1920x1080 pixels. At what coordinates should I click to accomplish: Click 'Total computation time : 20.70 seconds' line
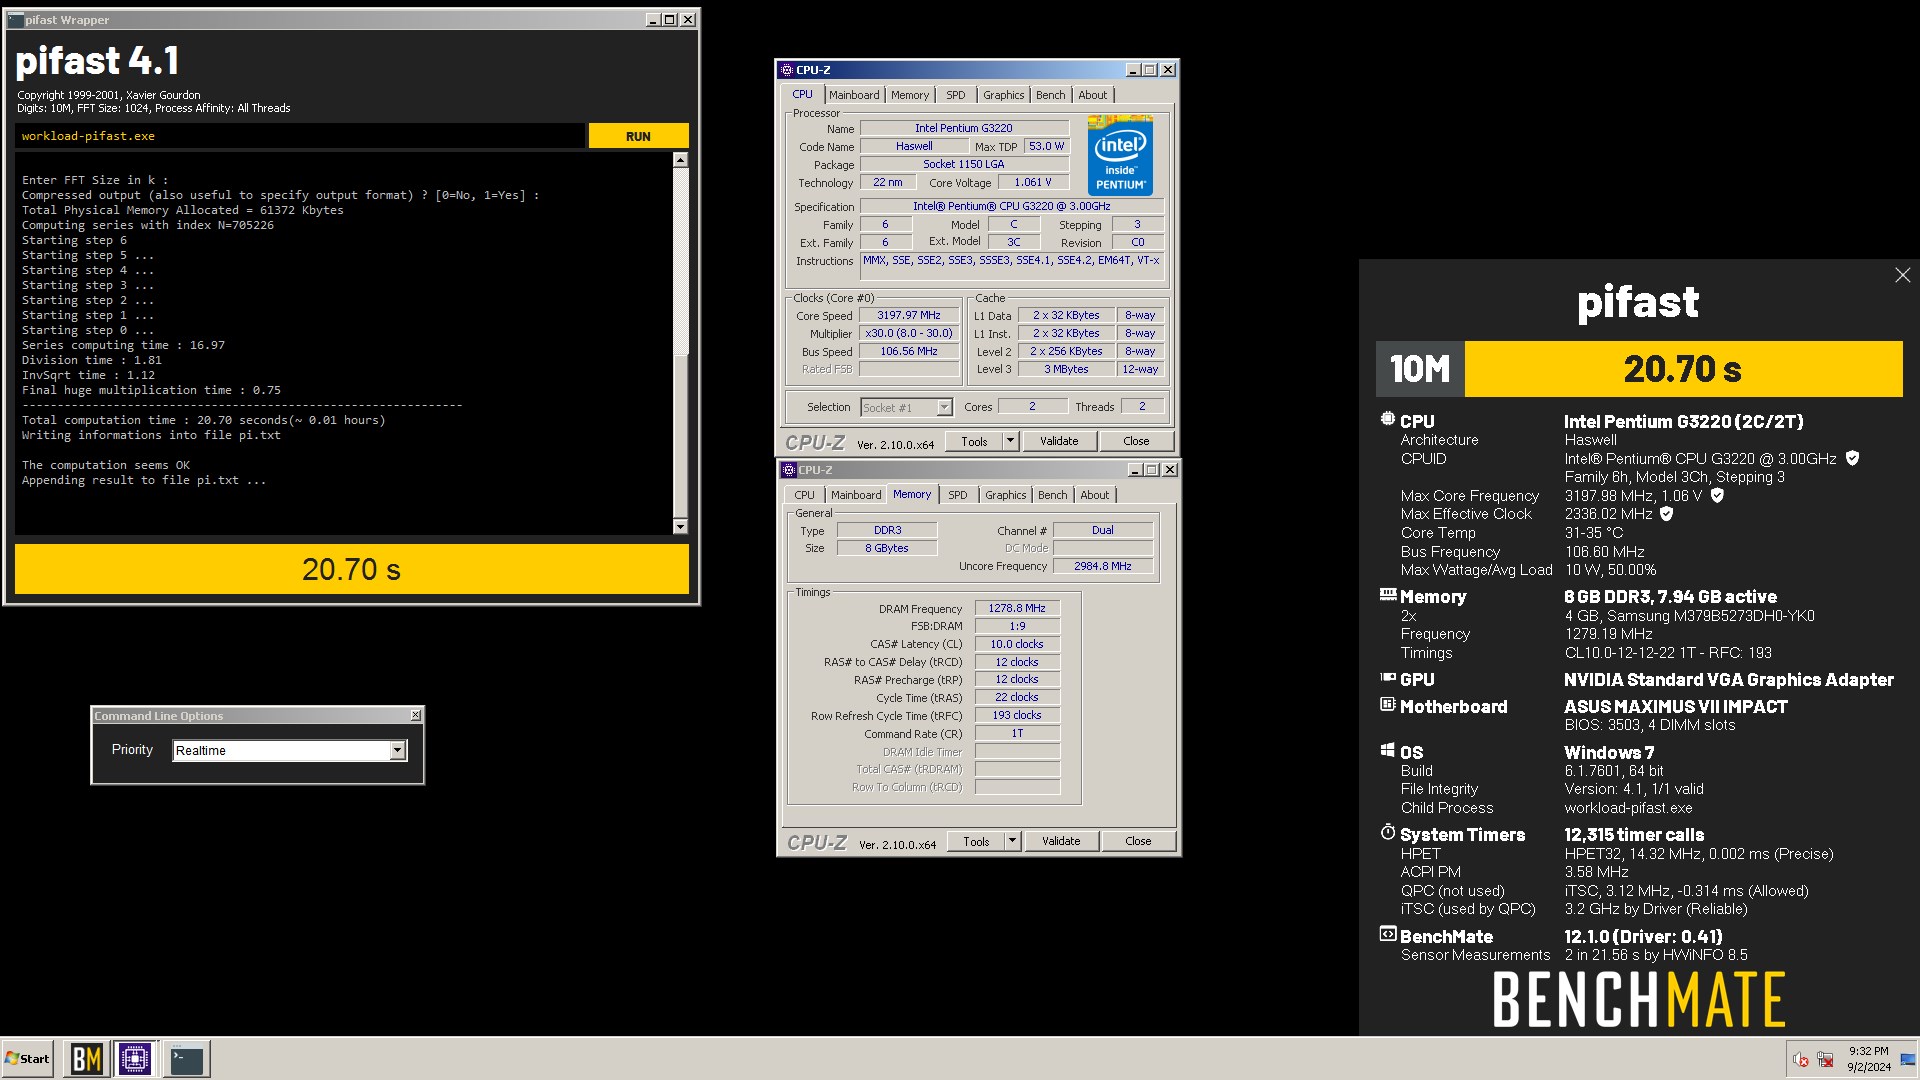204,420
